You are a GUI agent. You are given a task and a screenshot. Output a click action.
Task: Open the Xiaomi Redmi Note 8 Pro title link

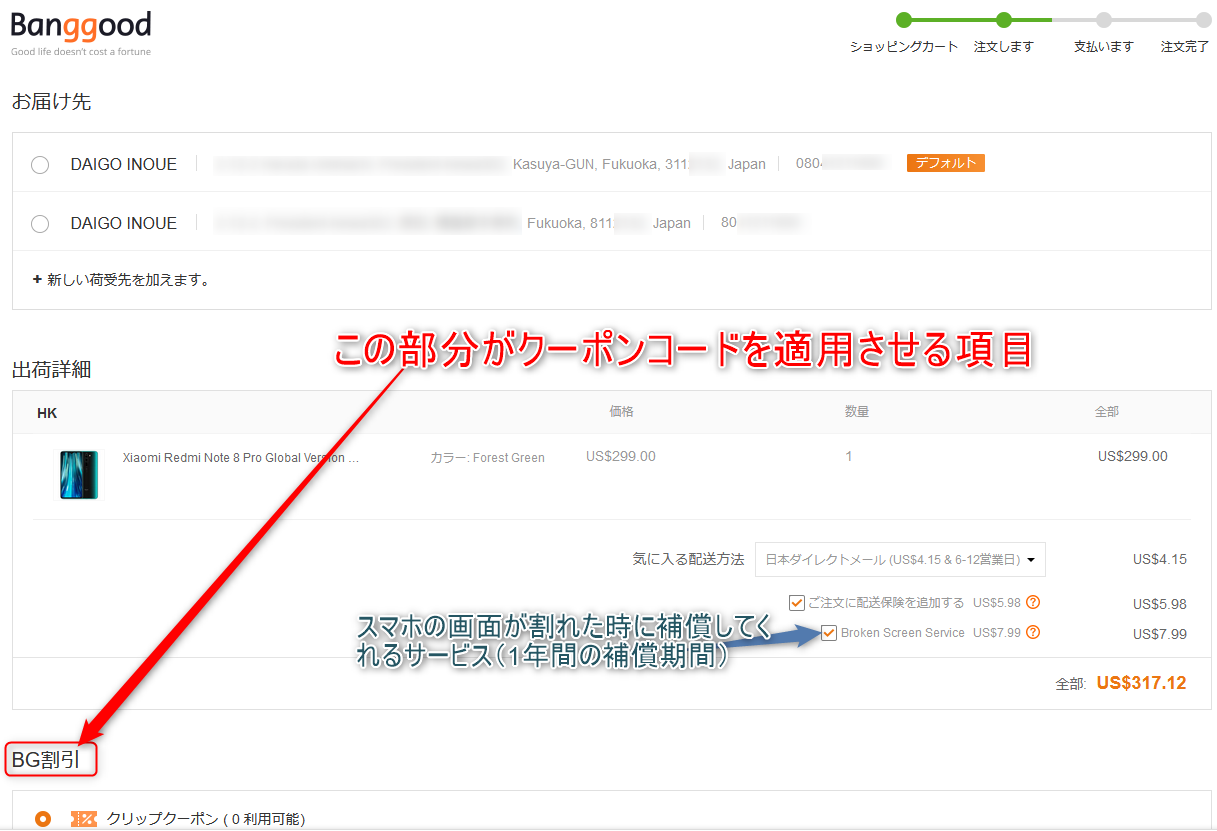click(241, 458)
